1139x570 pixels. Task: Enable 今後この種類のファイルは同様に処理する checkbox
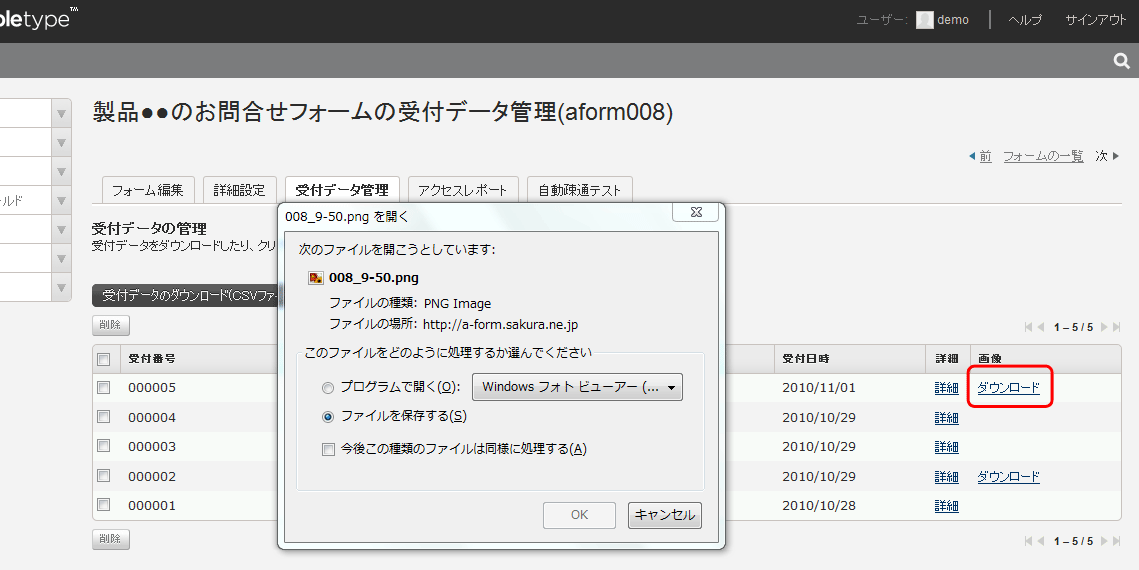(328, 449)
